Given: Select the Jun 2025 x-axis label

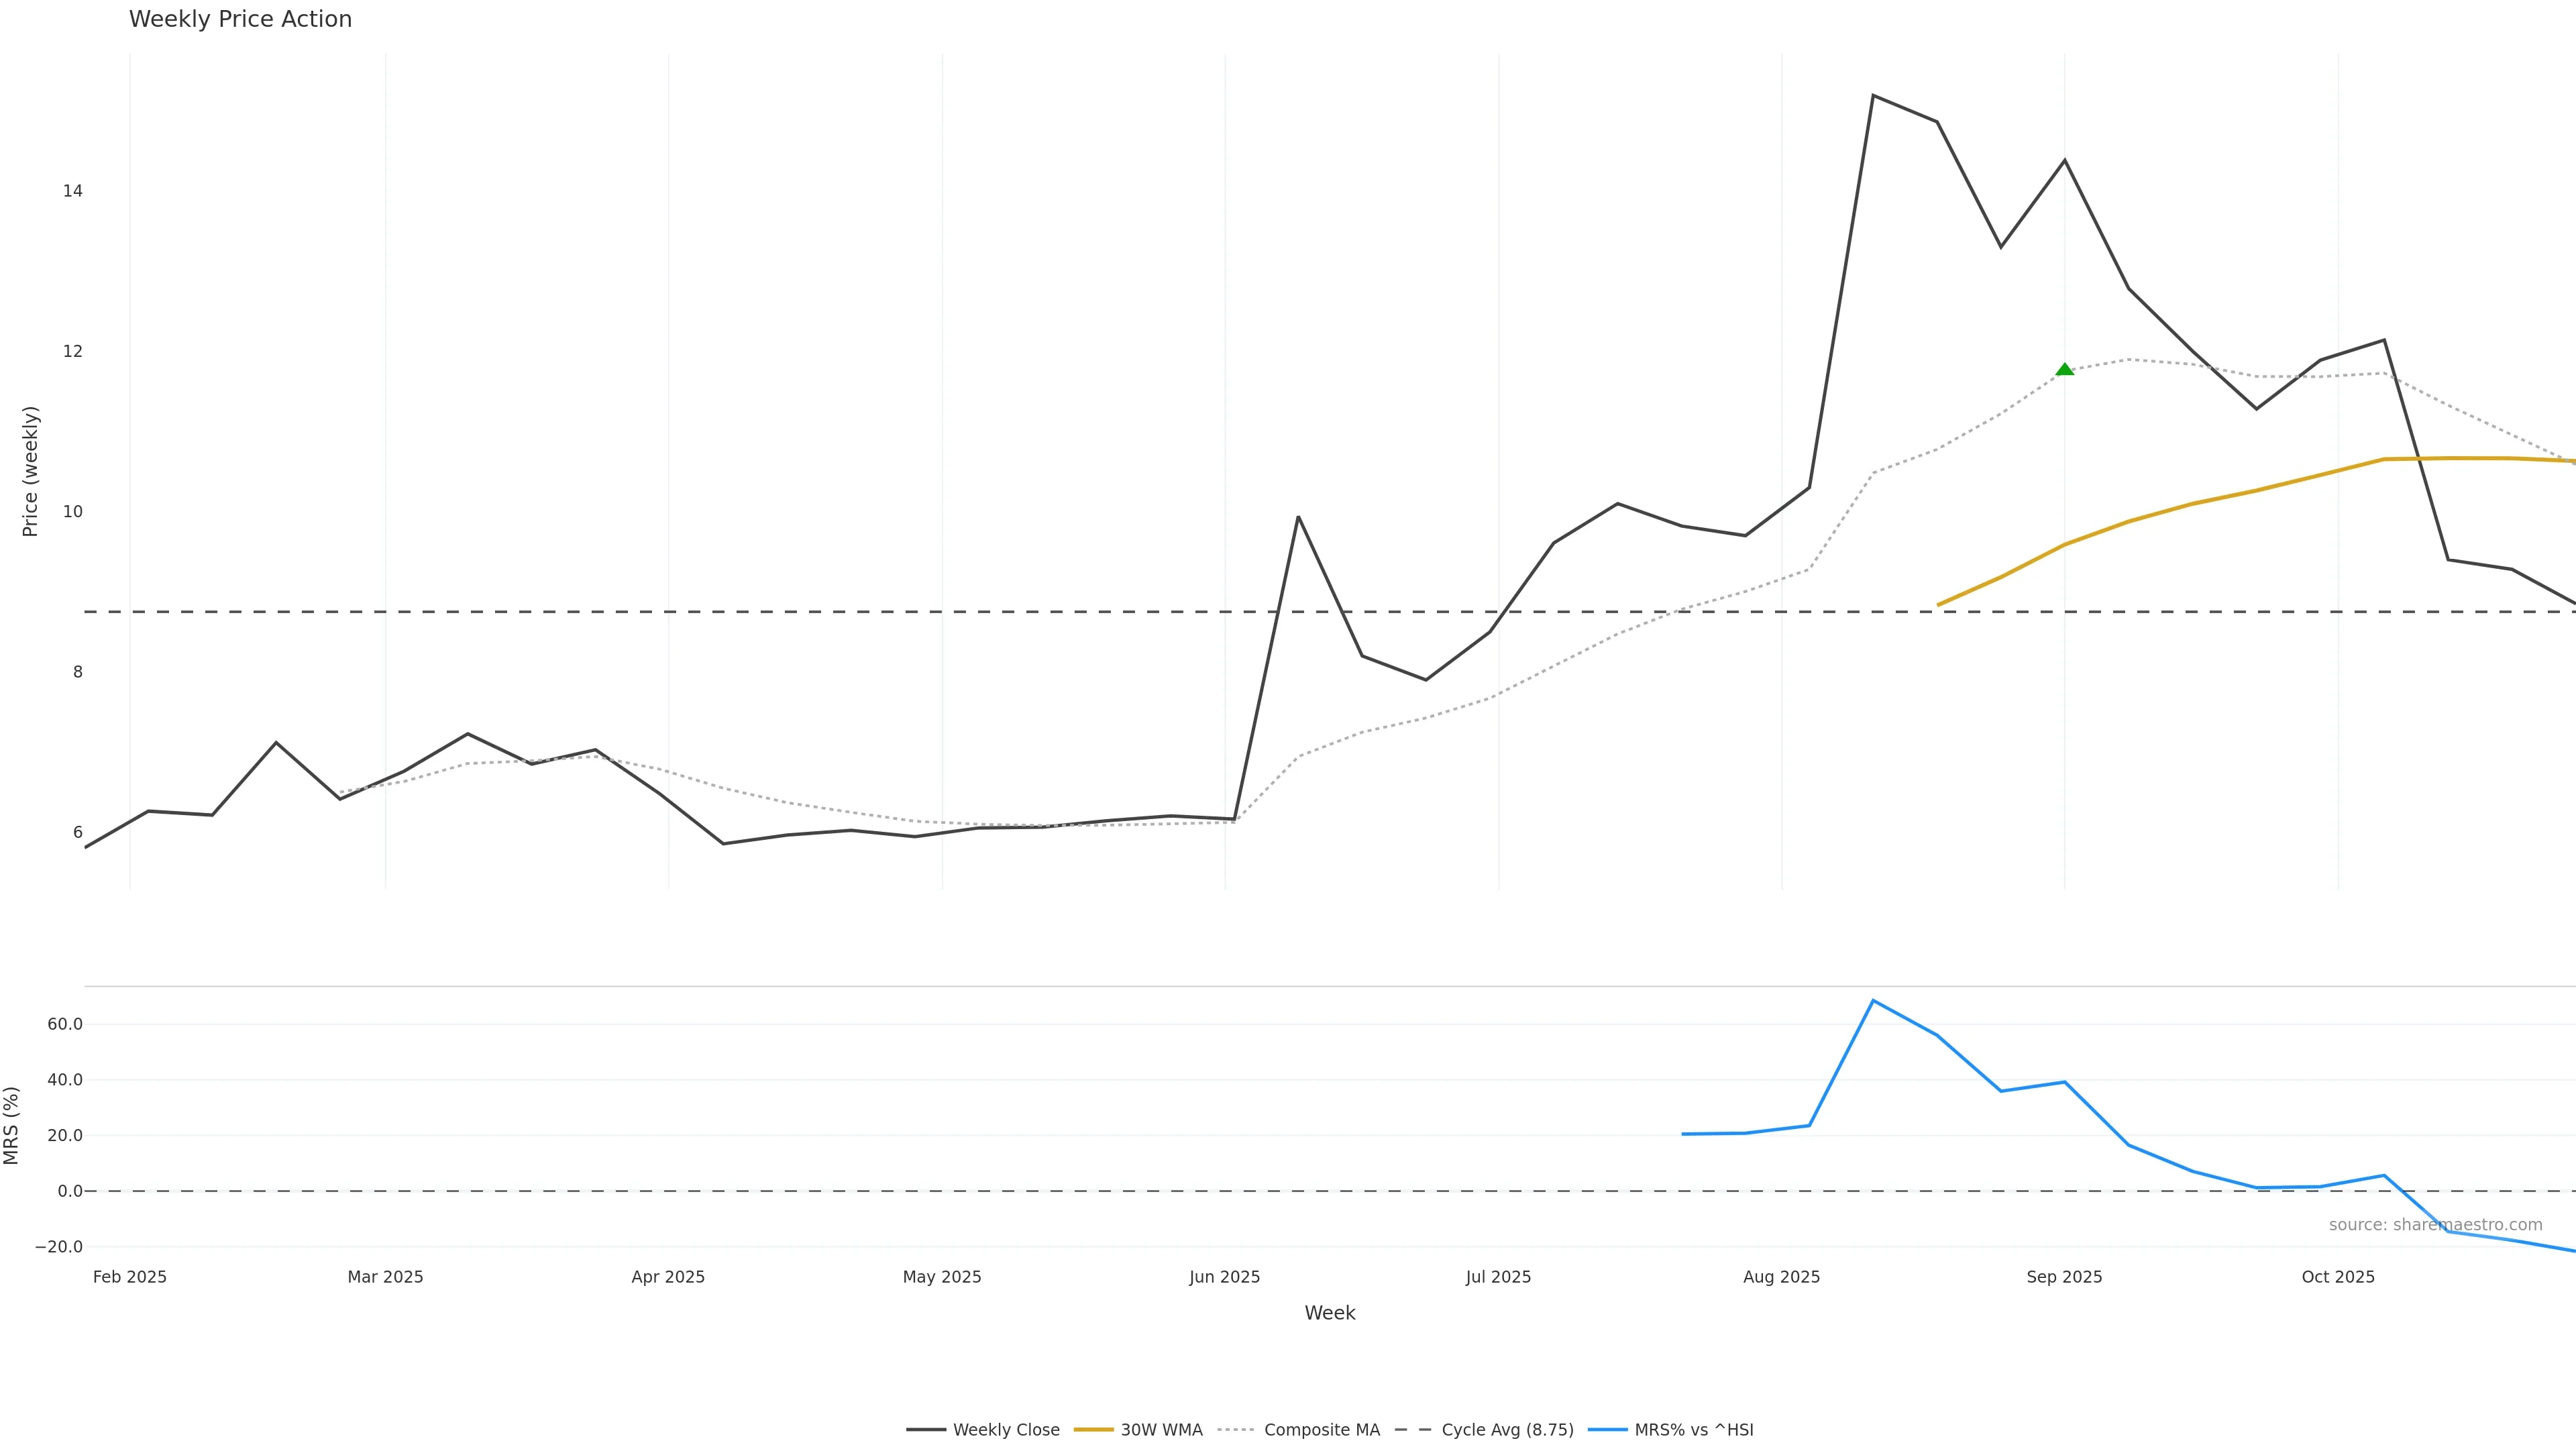Looking at the screenshot, I should (x=1224, y=1277).
